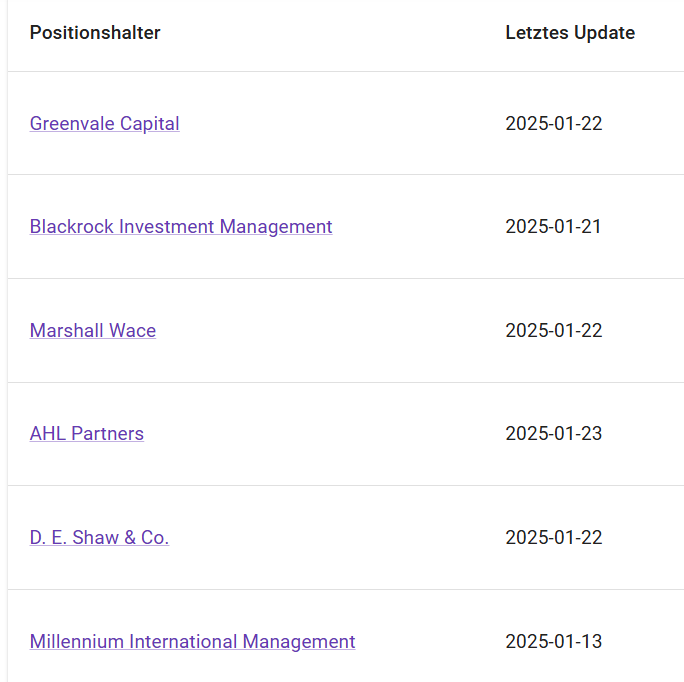
Task: Visit the D. E. Shaw & Co. link
Action: (99, 538)
